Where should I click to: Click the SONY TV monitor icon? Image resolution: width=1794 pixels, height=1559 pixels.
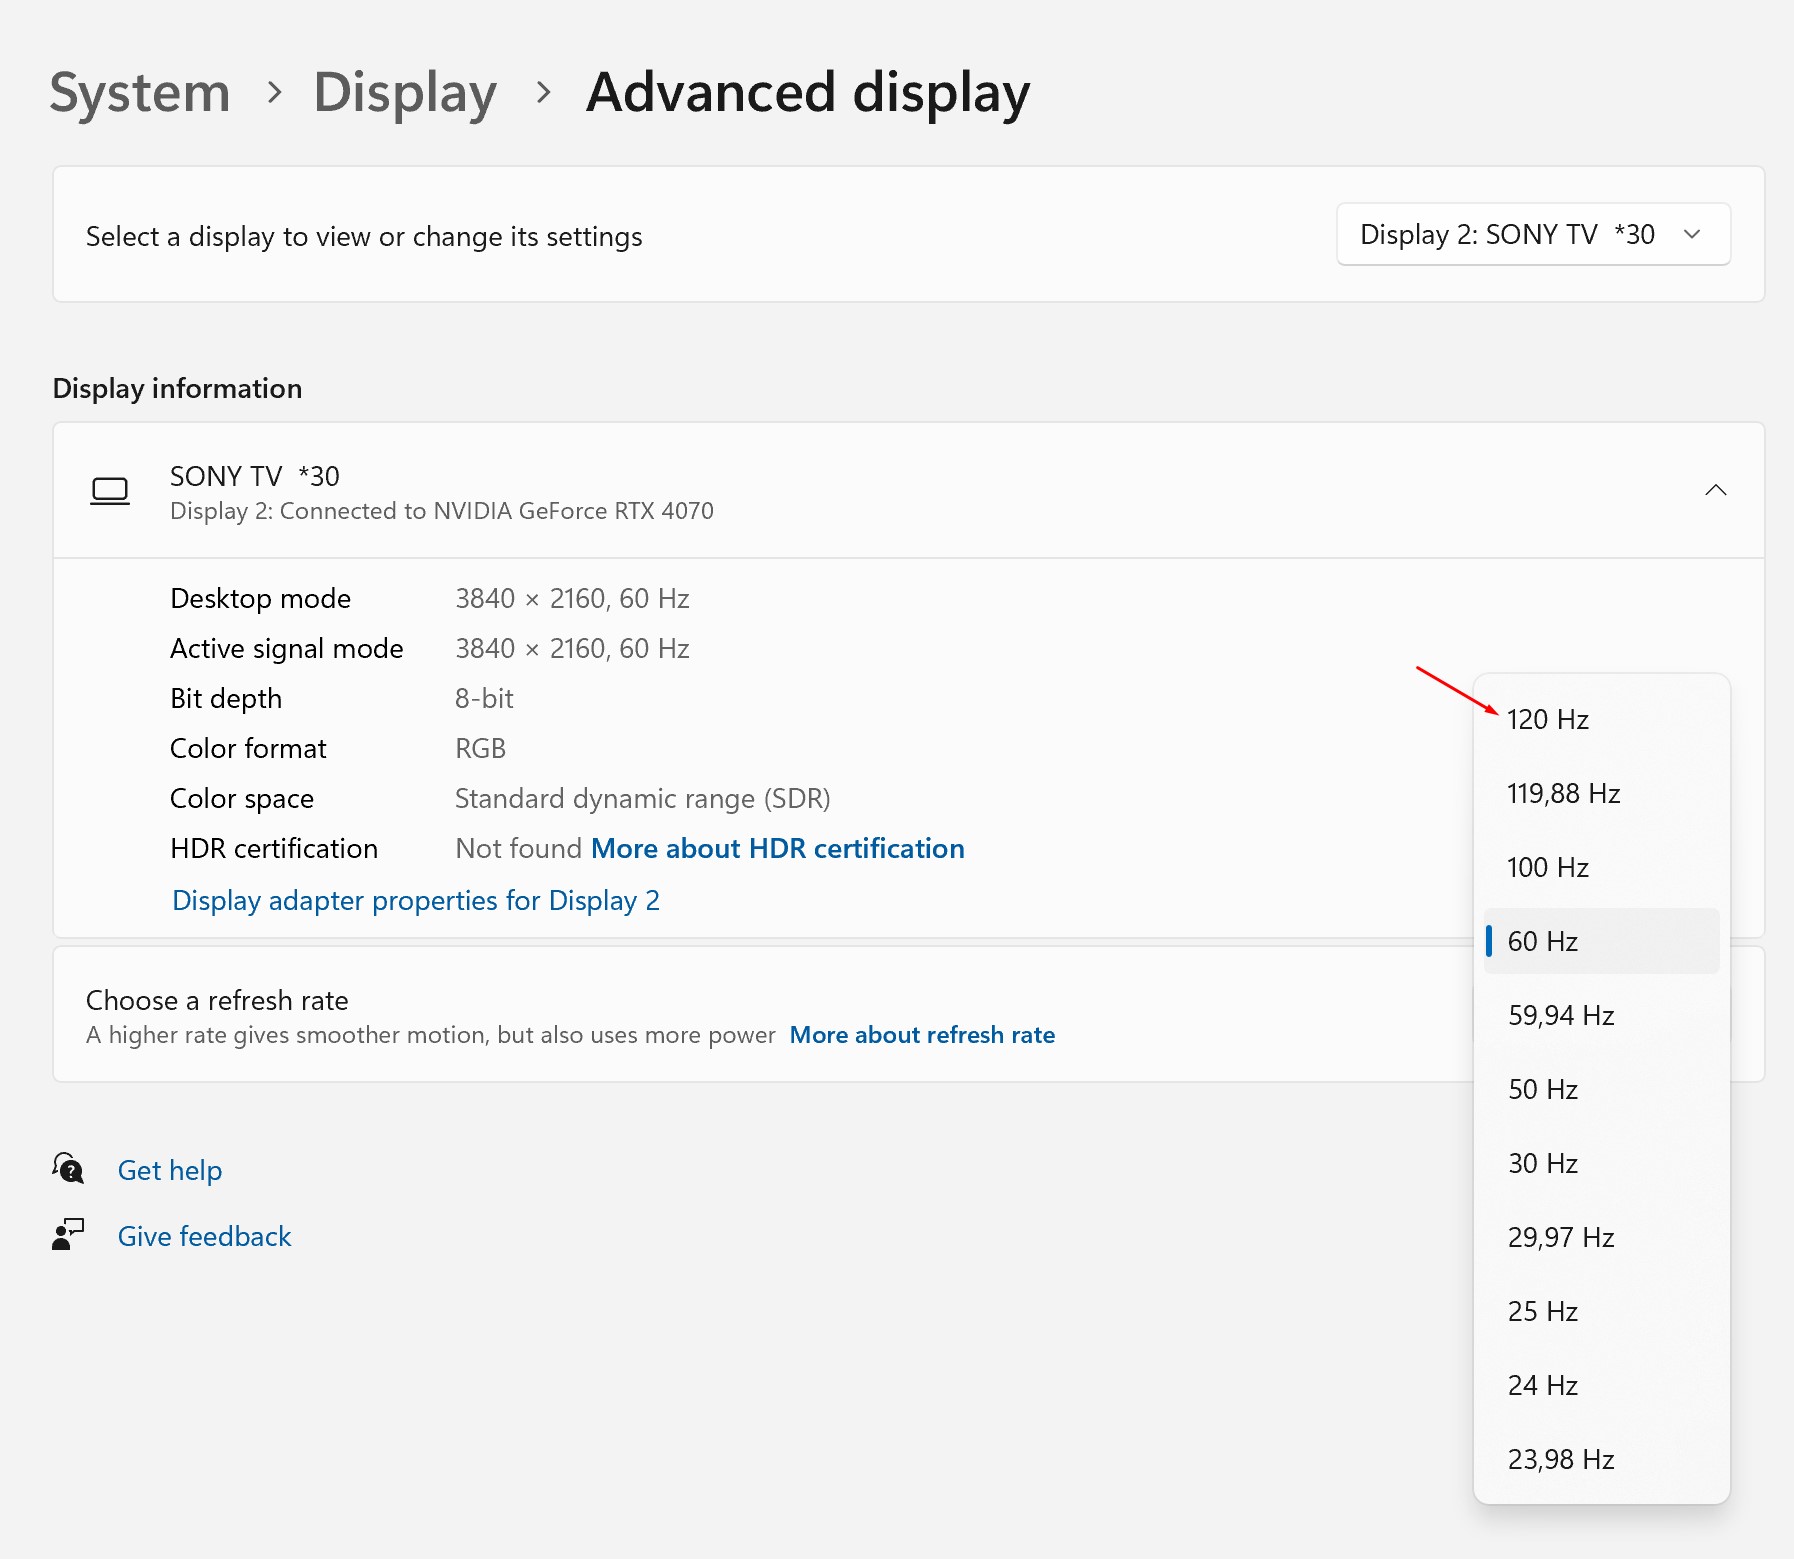110,491
